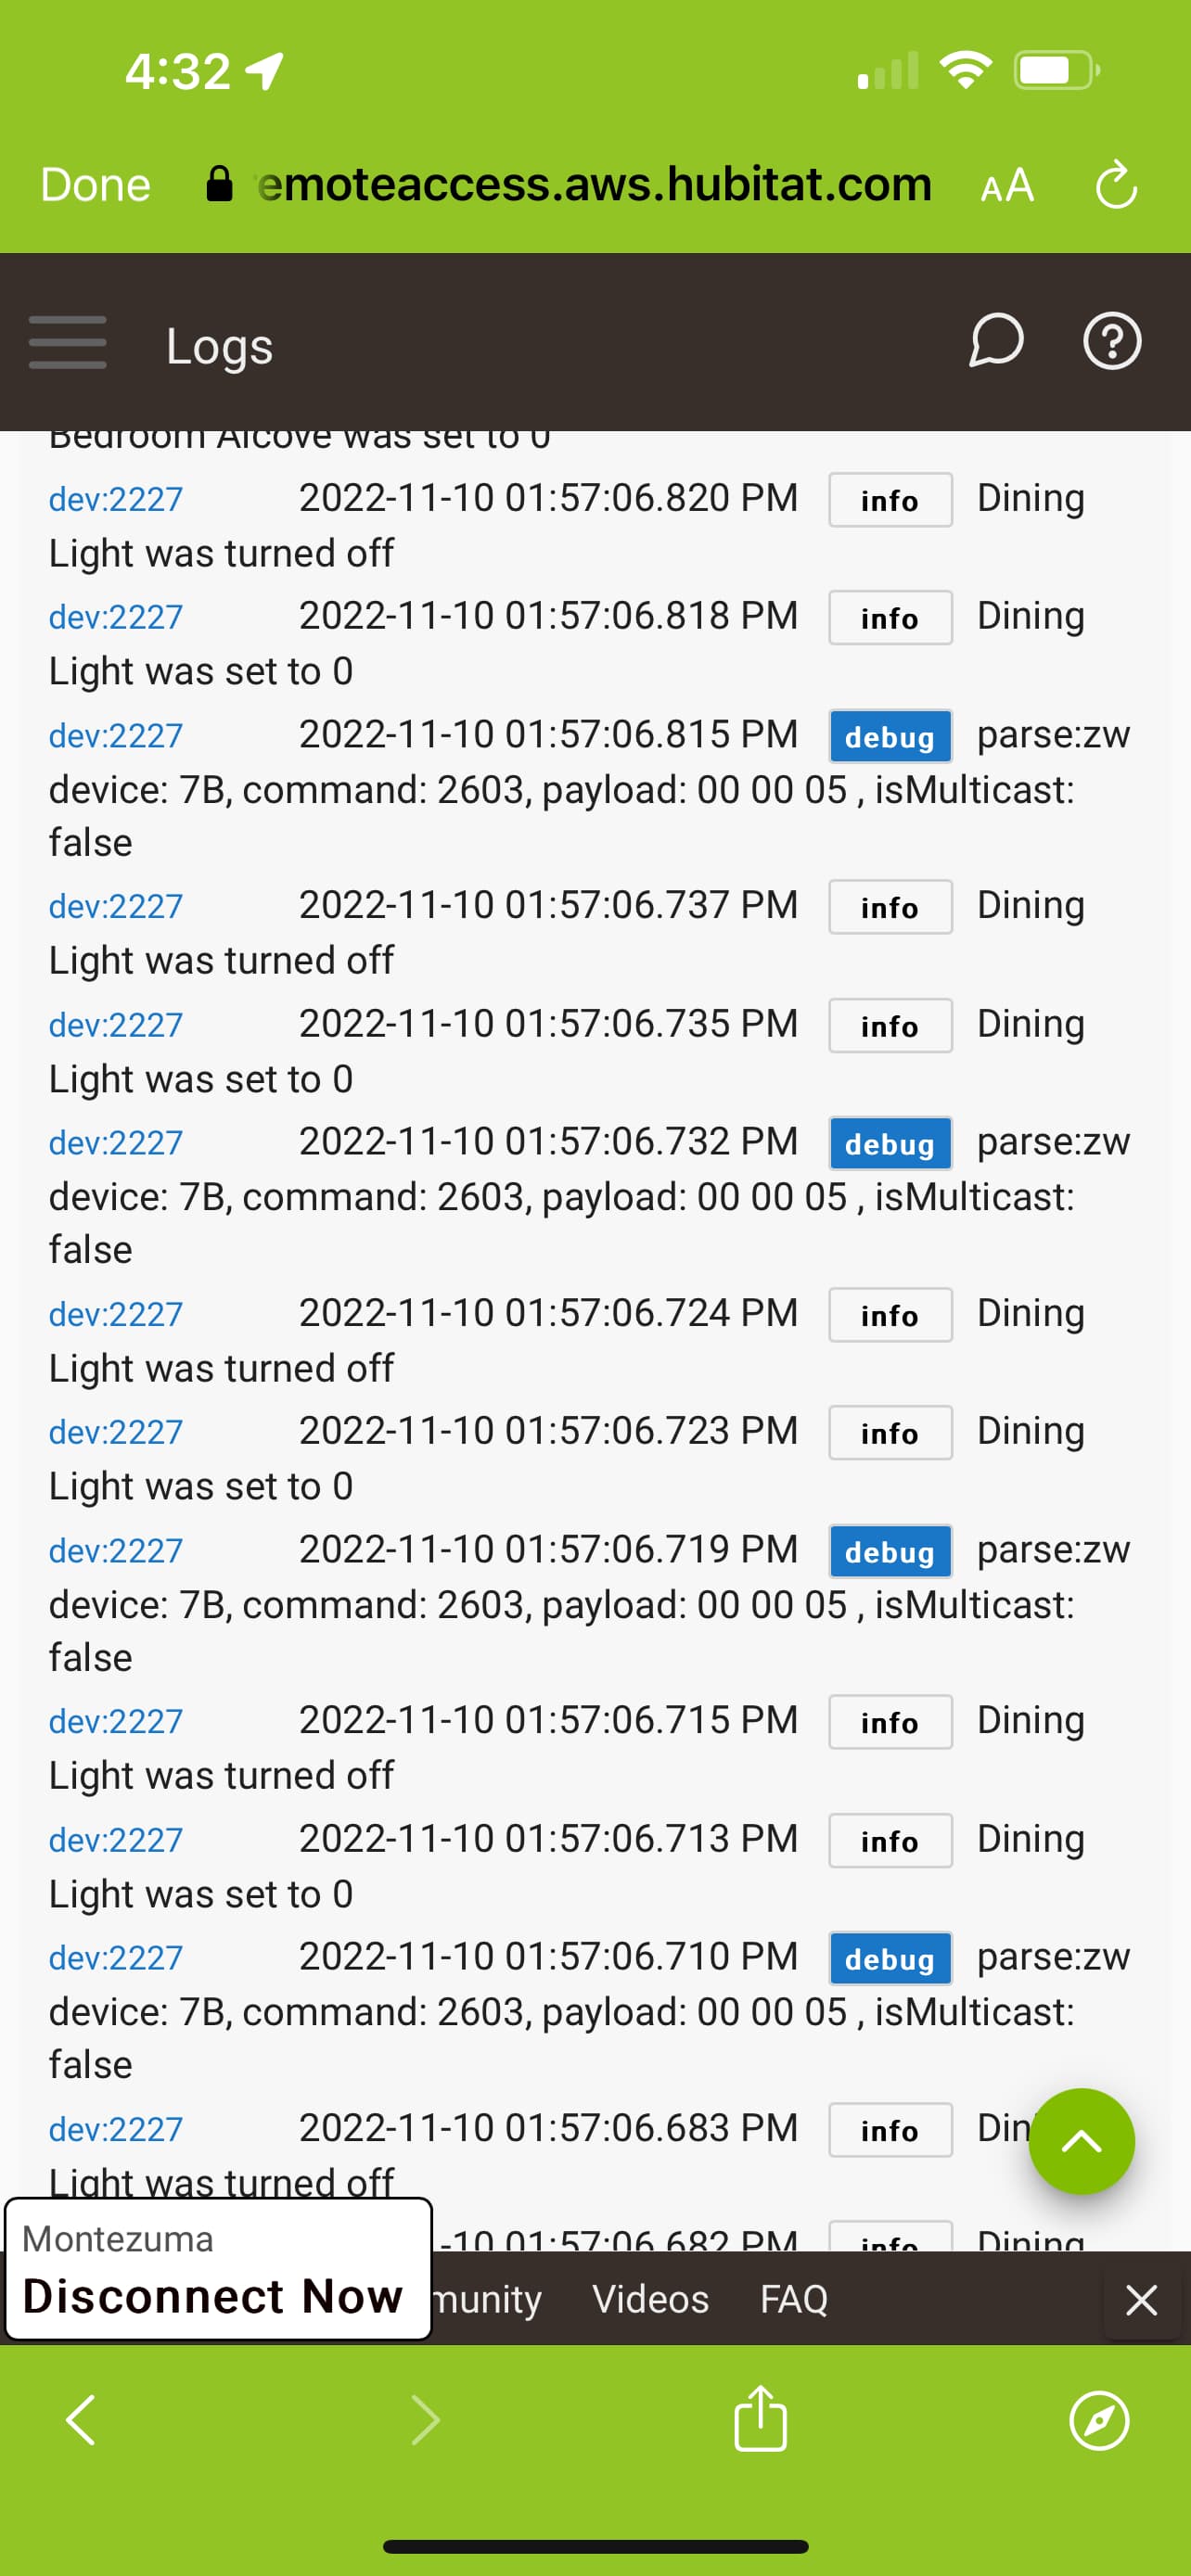The height and width of the screenshot is (2576, 1191).
Task: Filter by info badge at 01:57:06.737
Action: coord(890,906)
